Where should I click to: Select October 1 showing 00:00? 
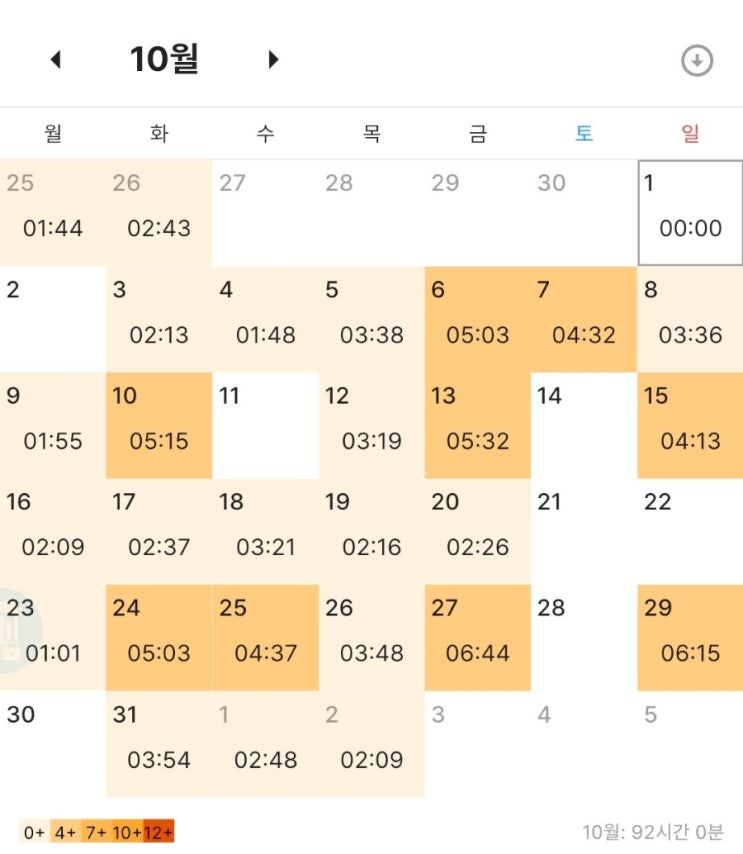pos(690,212)
